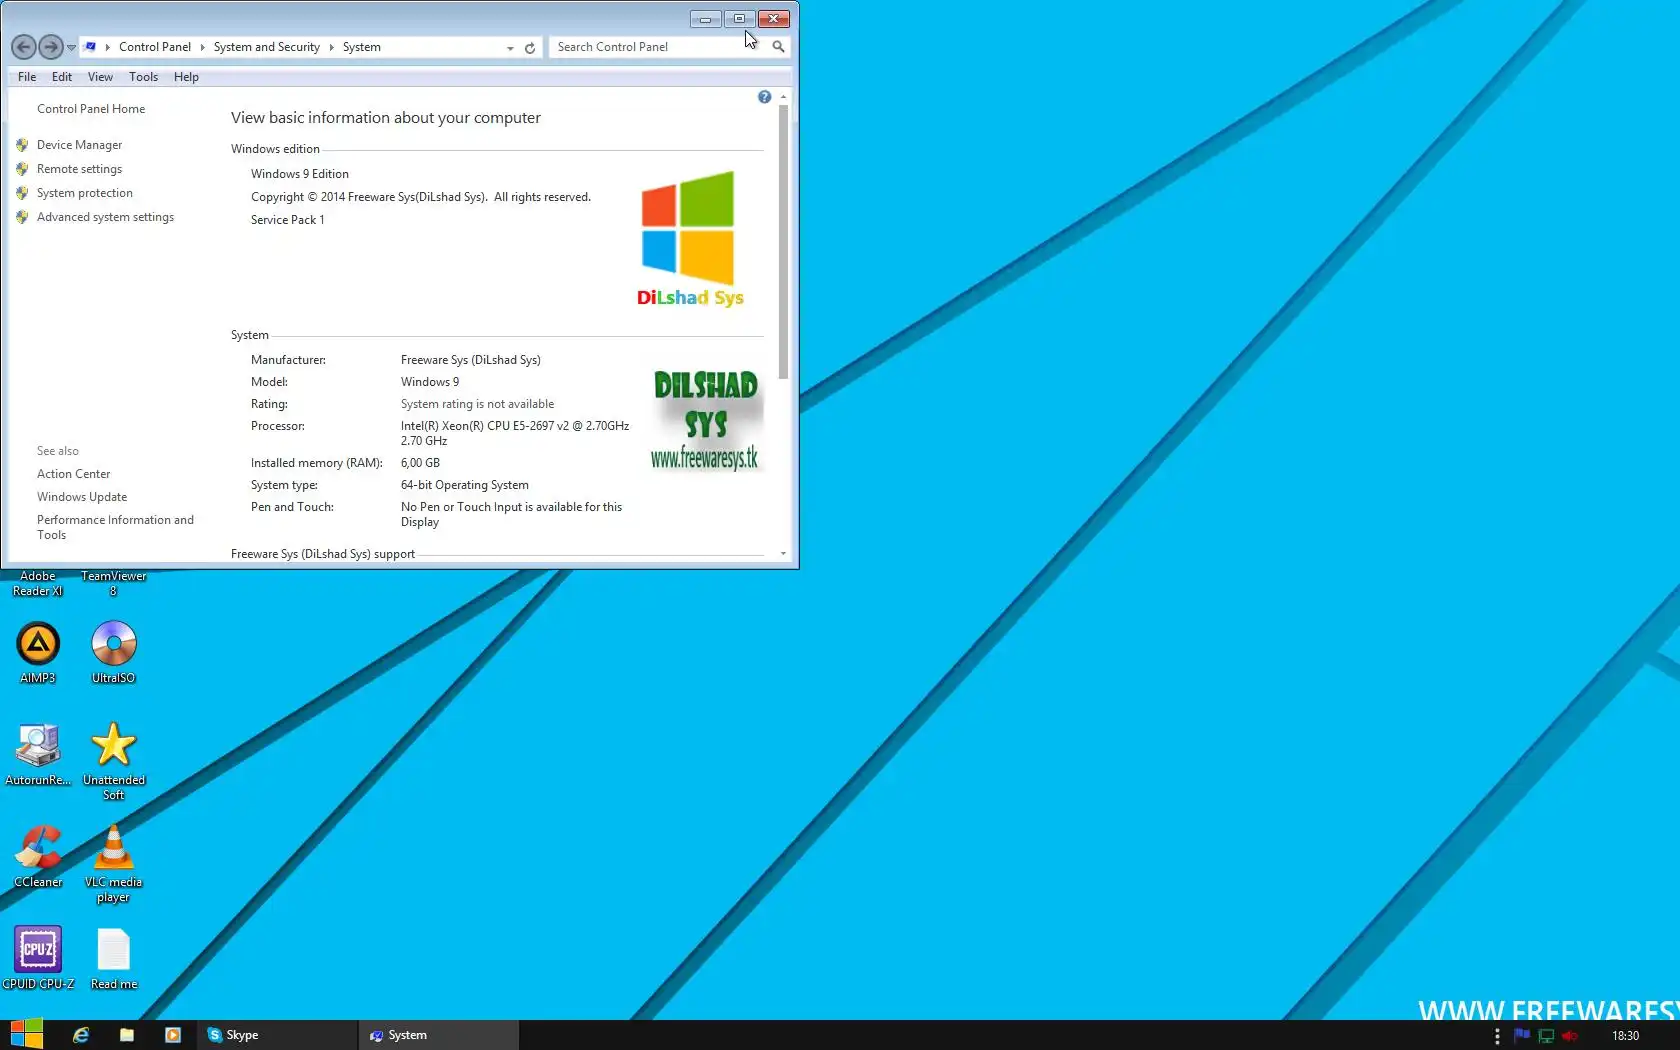1680x1050 pixels.
Task: Click the taskbar clock showing 18:30
Action: pos(1625,1036)
